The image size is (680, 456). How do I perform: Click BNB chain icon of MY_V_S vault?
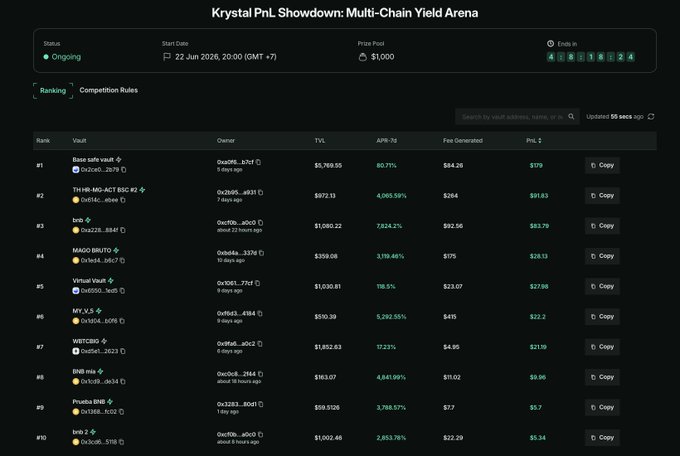(x=76, y=321)
